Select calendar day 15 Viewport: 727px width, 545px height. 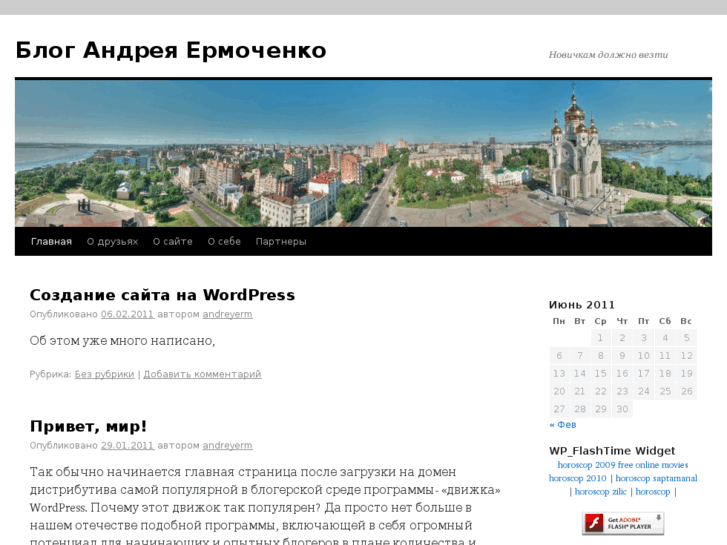pos(600,373)
